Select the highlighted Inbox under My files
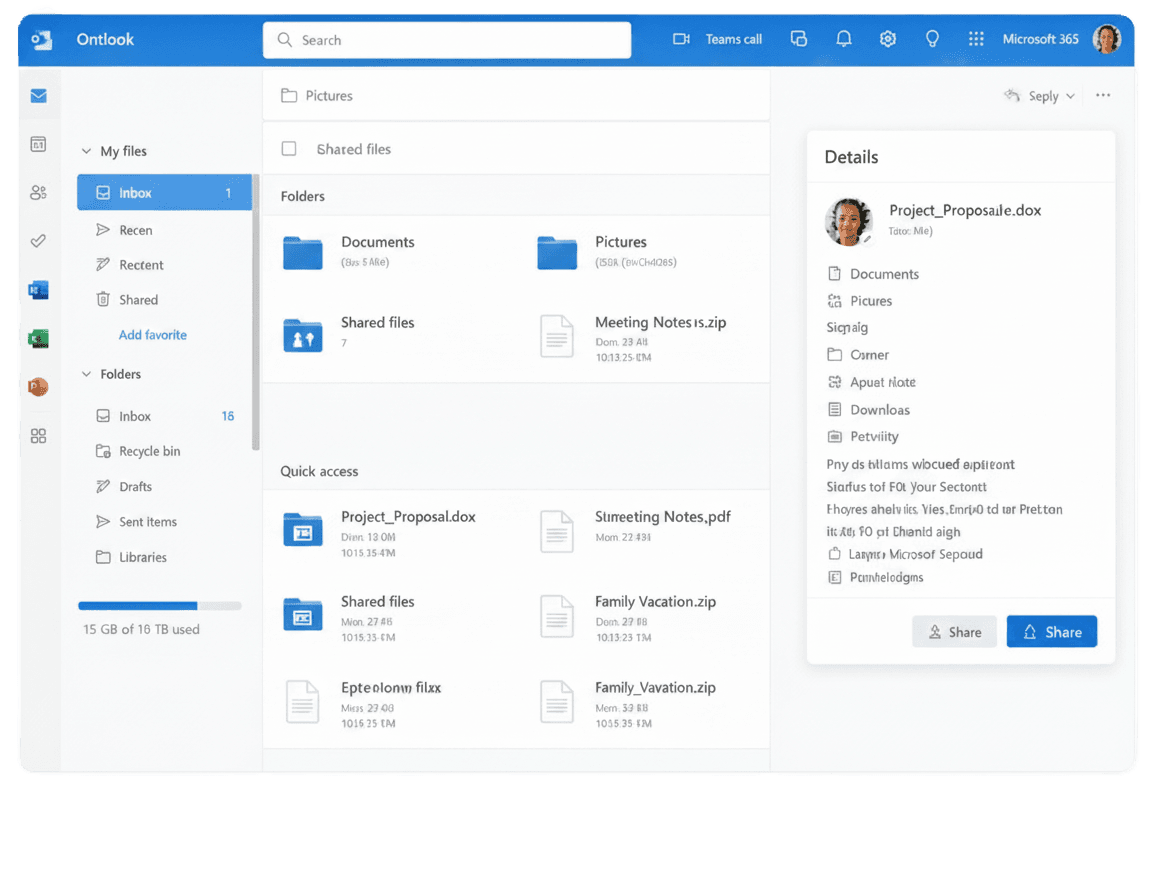The image size is (1152, 896). tap(164, 192)
